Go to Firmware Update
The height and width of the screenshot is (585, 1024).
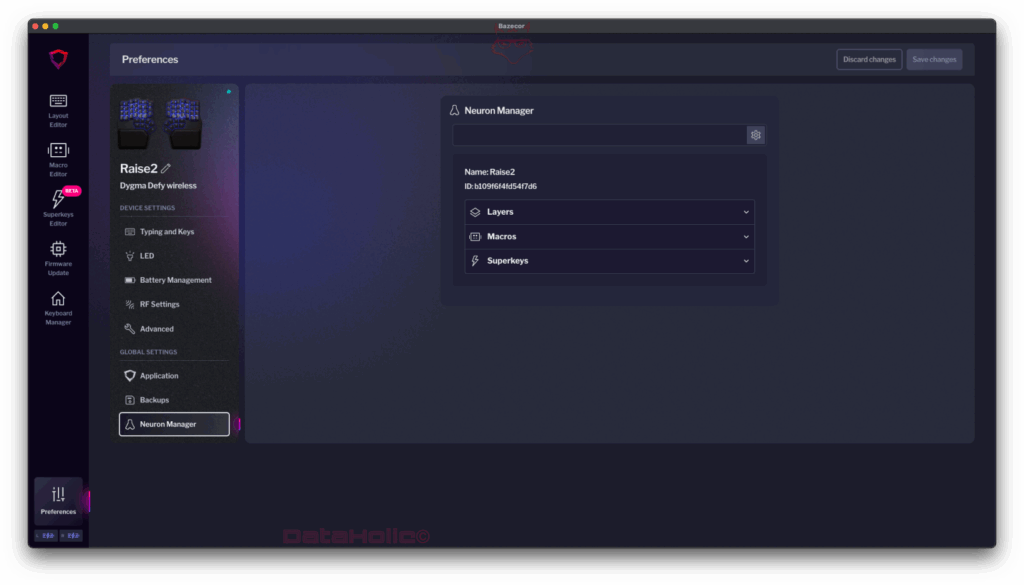[x=58, y=255]
